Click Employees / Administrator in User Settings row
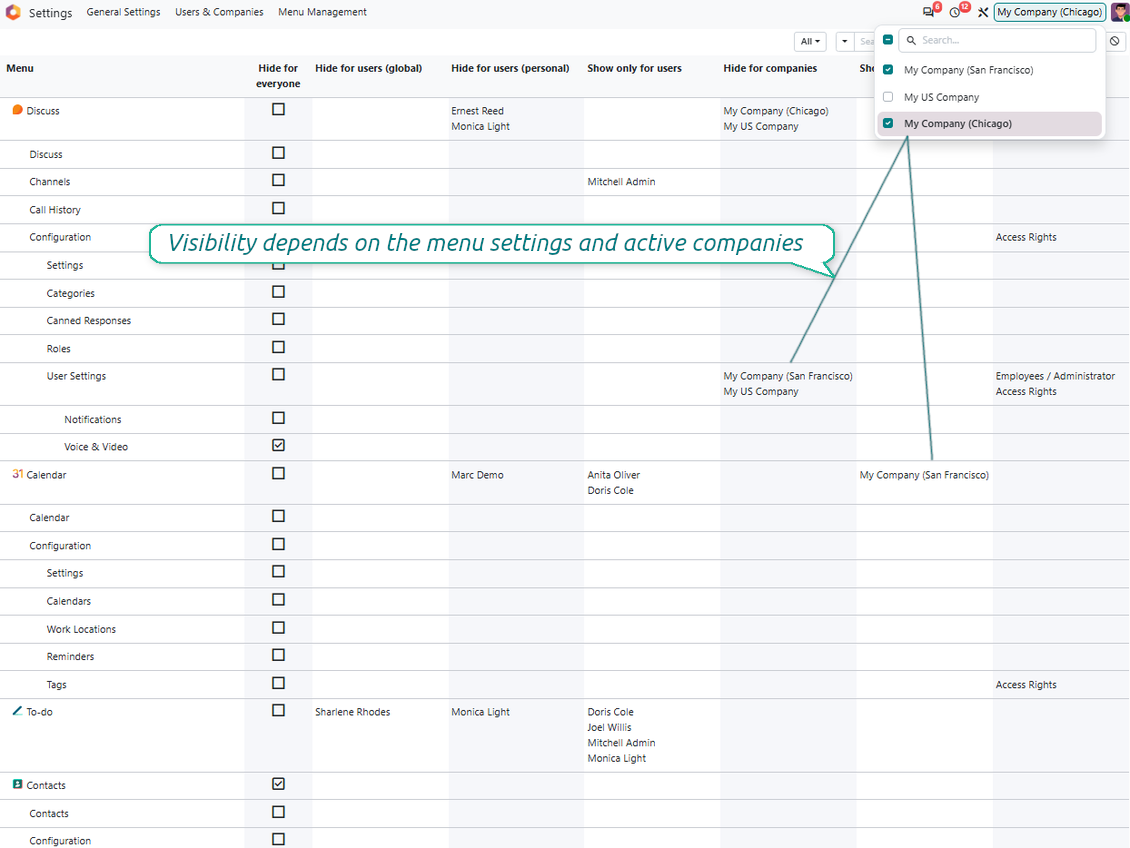This screenshot has height=848, width=1130. (1055, 376)
